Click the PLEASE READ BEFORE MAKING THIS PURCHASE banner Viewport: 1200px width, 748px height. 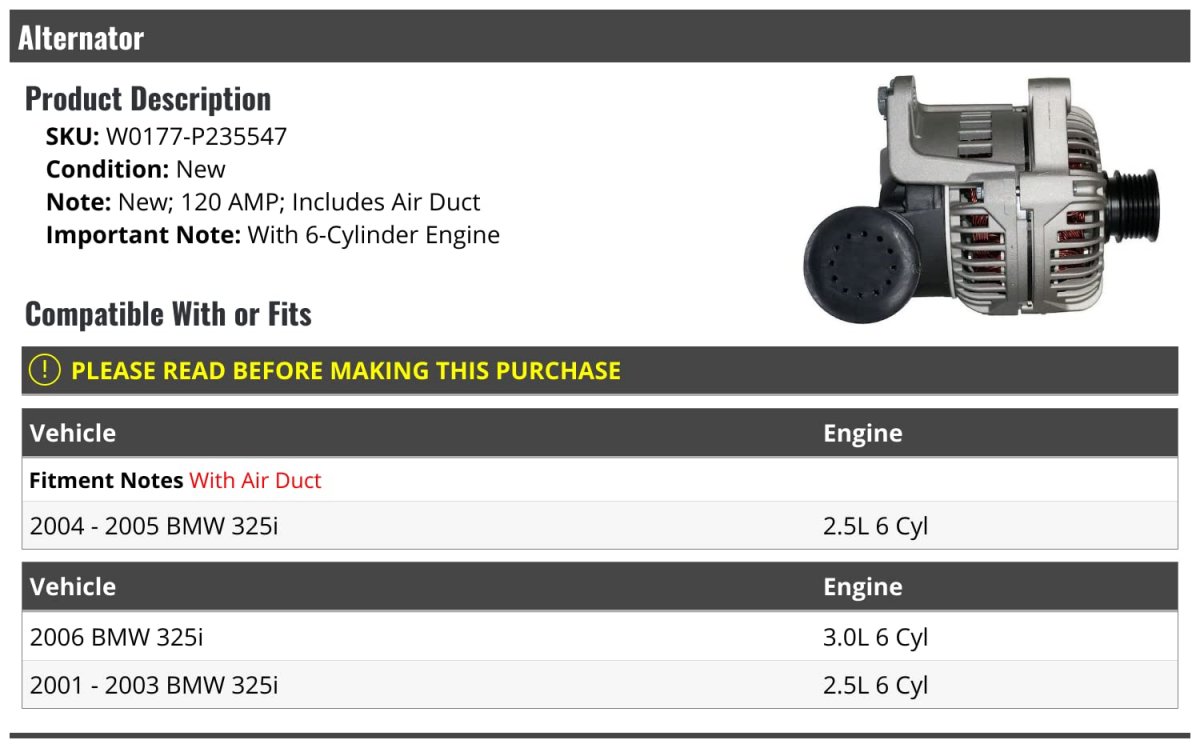345,371
